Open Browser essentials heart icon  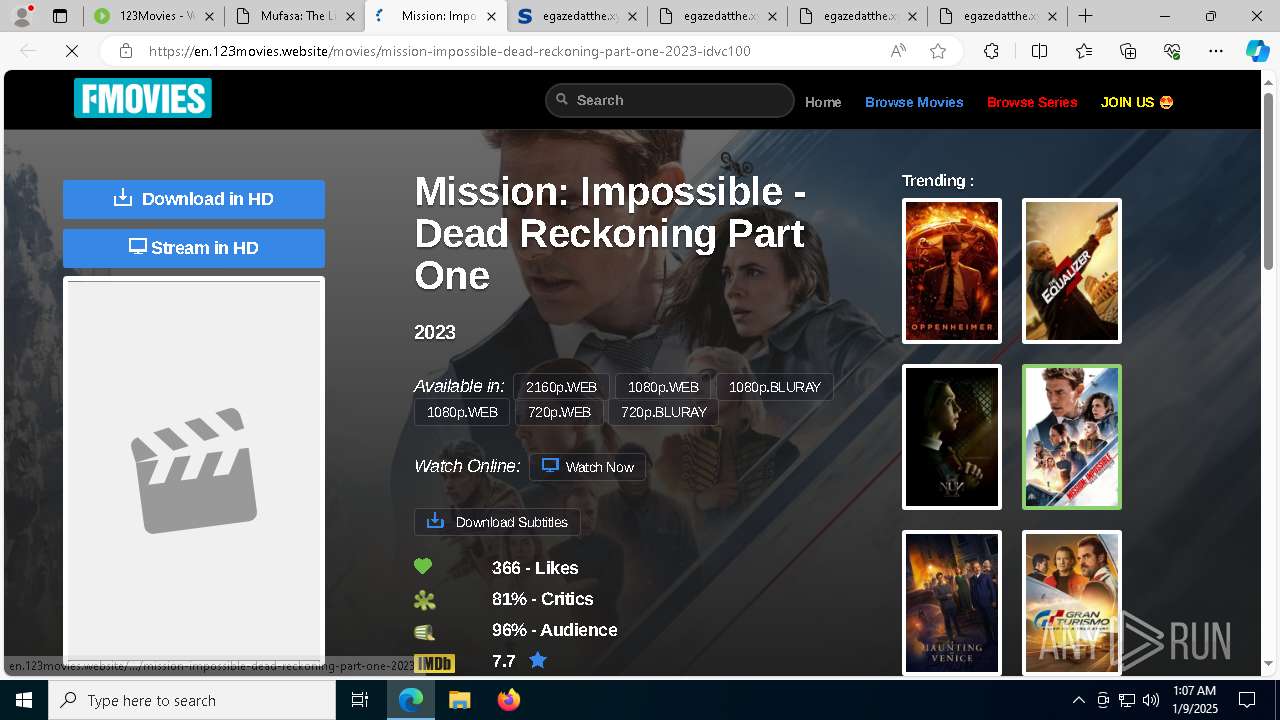[1172, 51]
